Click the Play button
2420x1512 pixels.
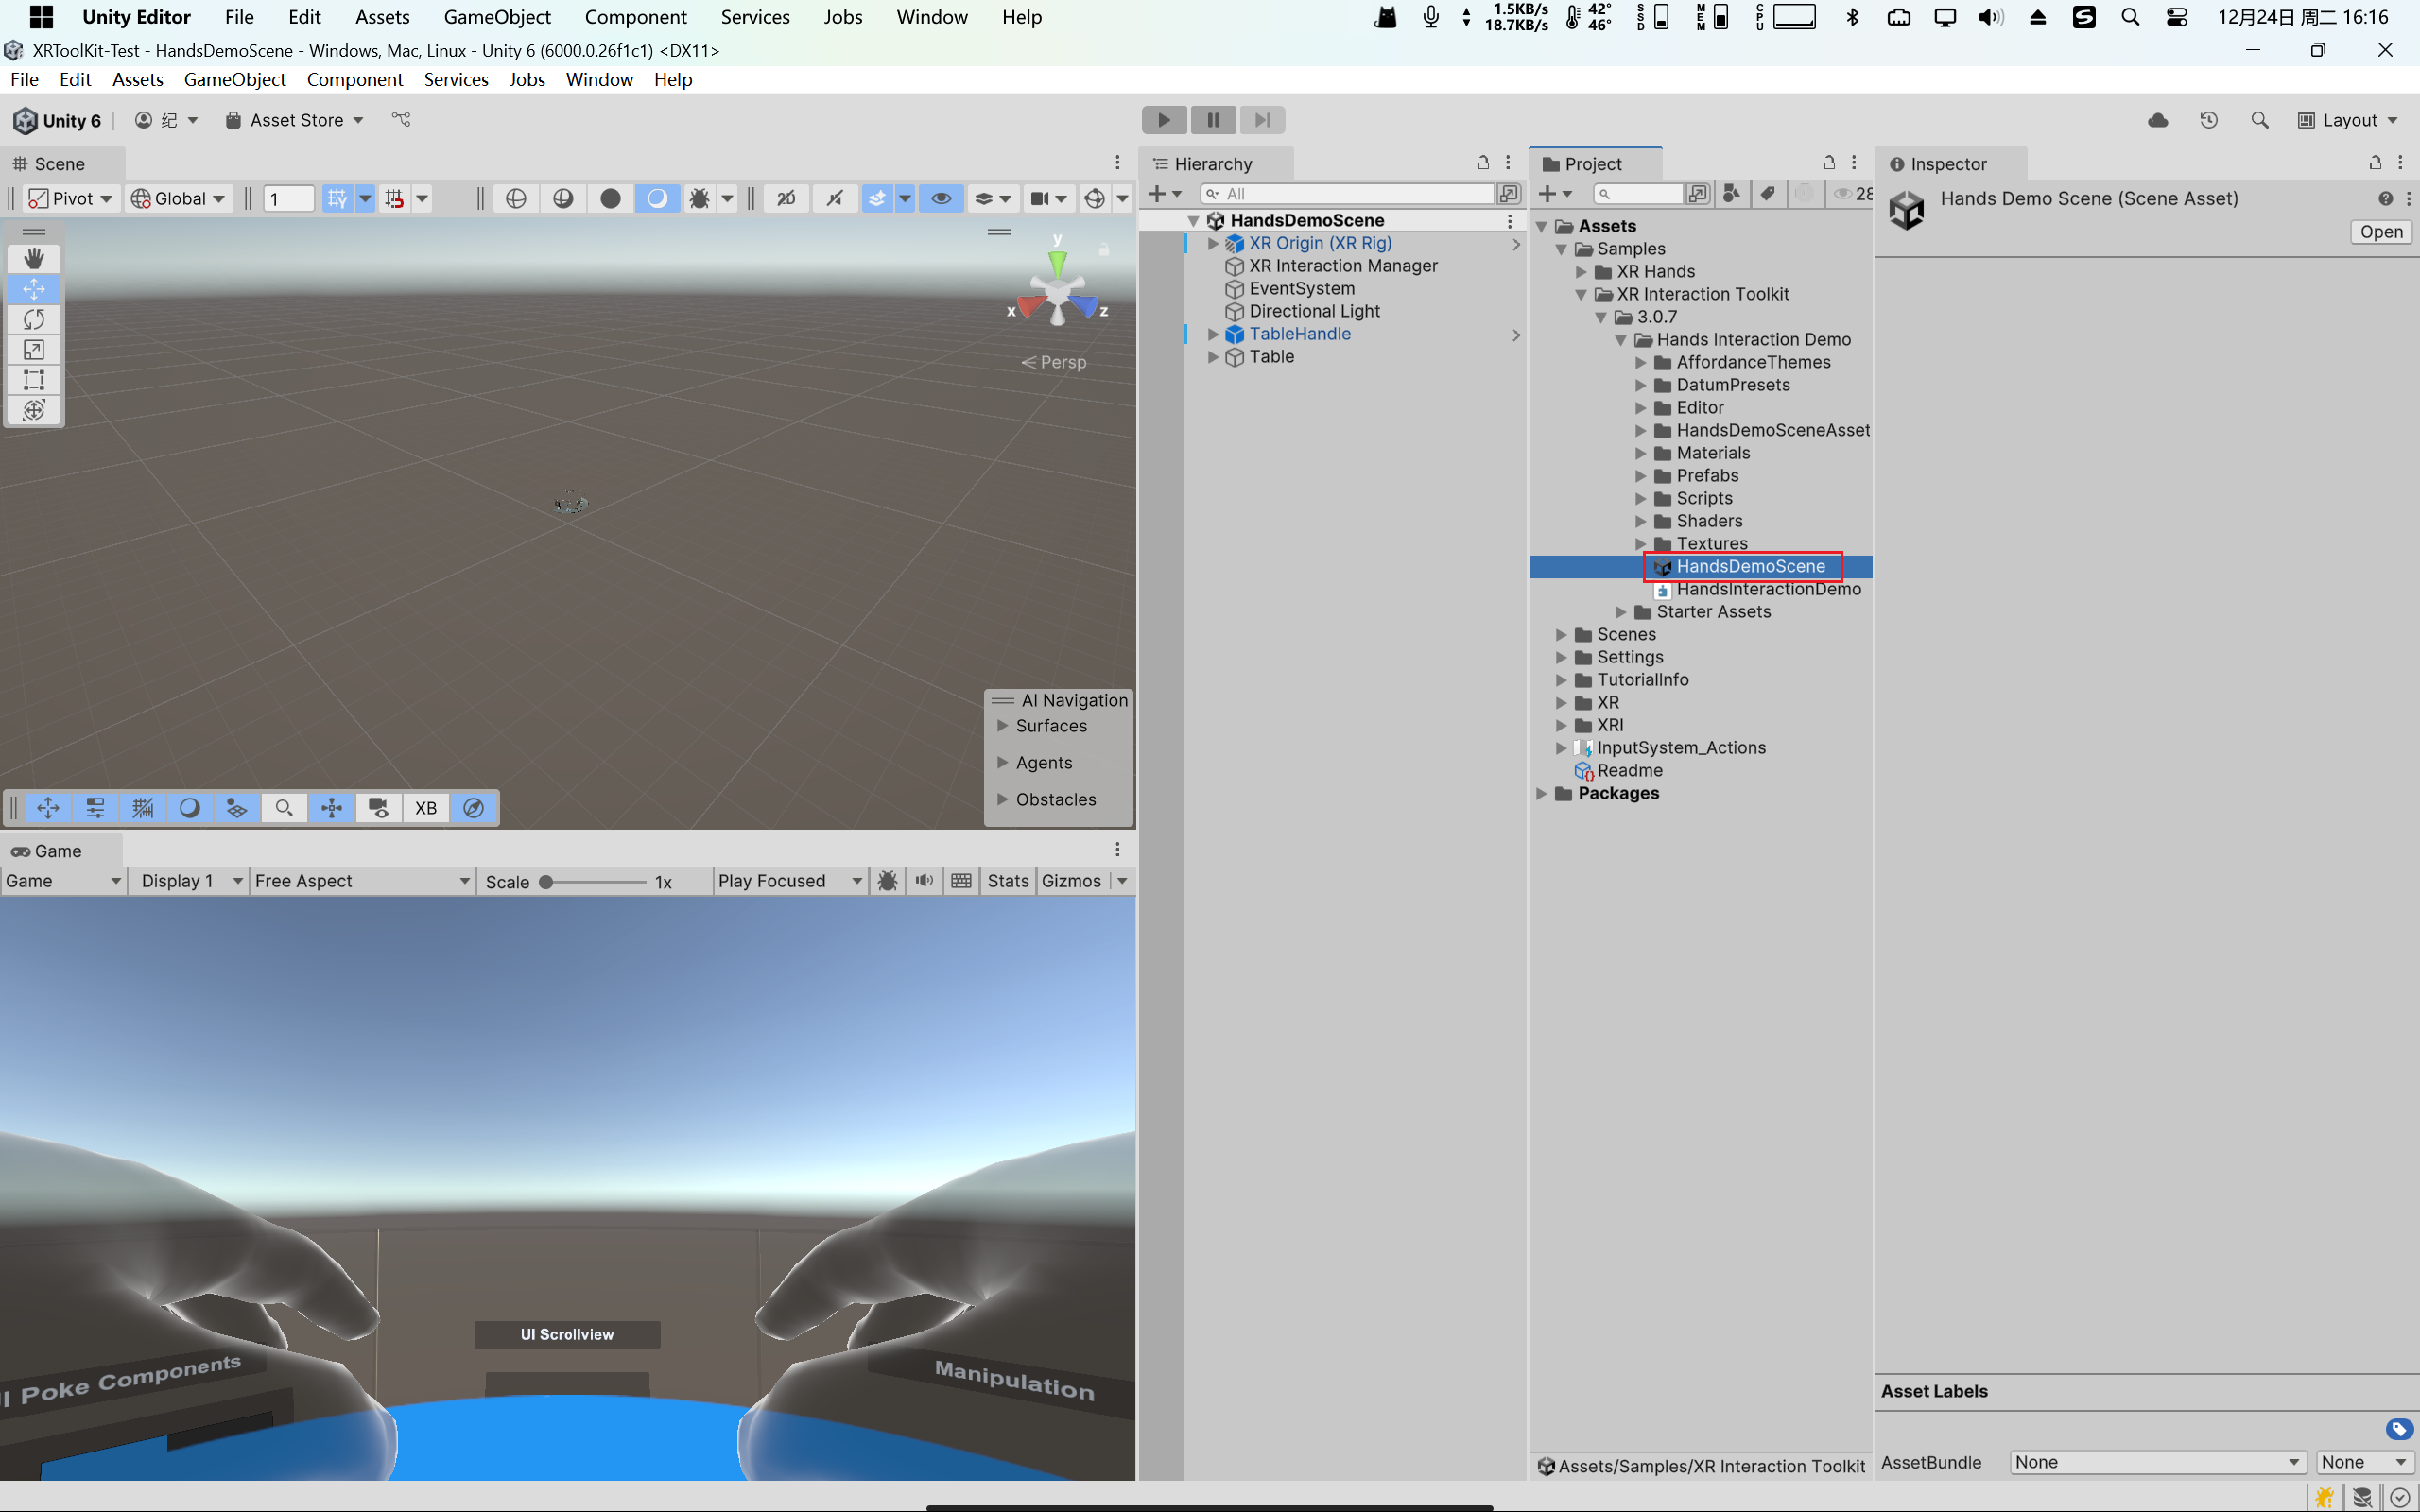[x=1164, y=120]
